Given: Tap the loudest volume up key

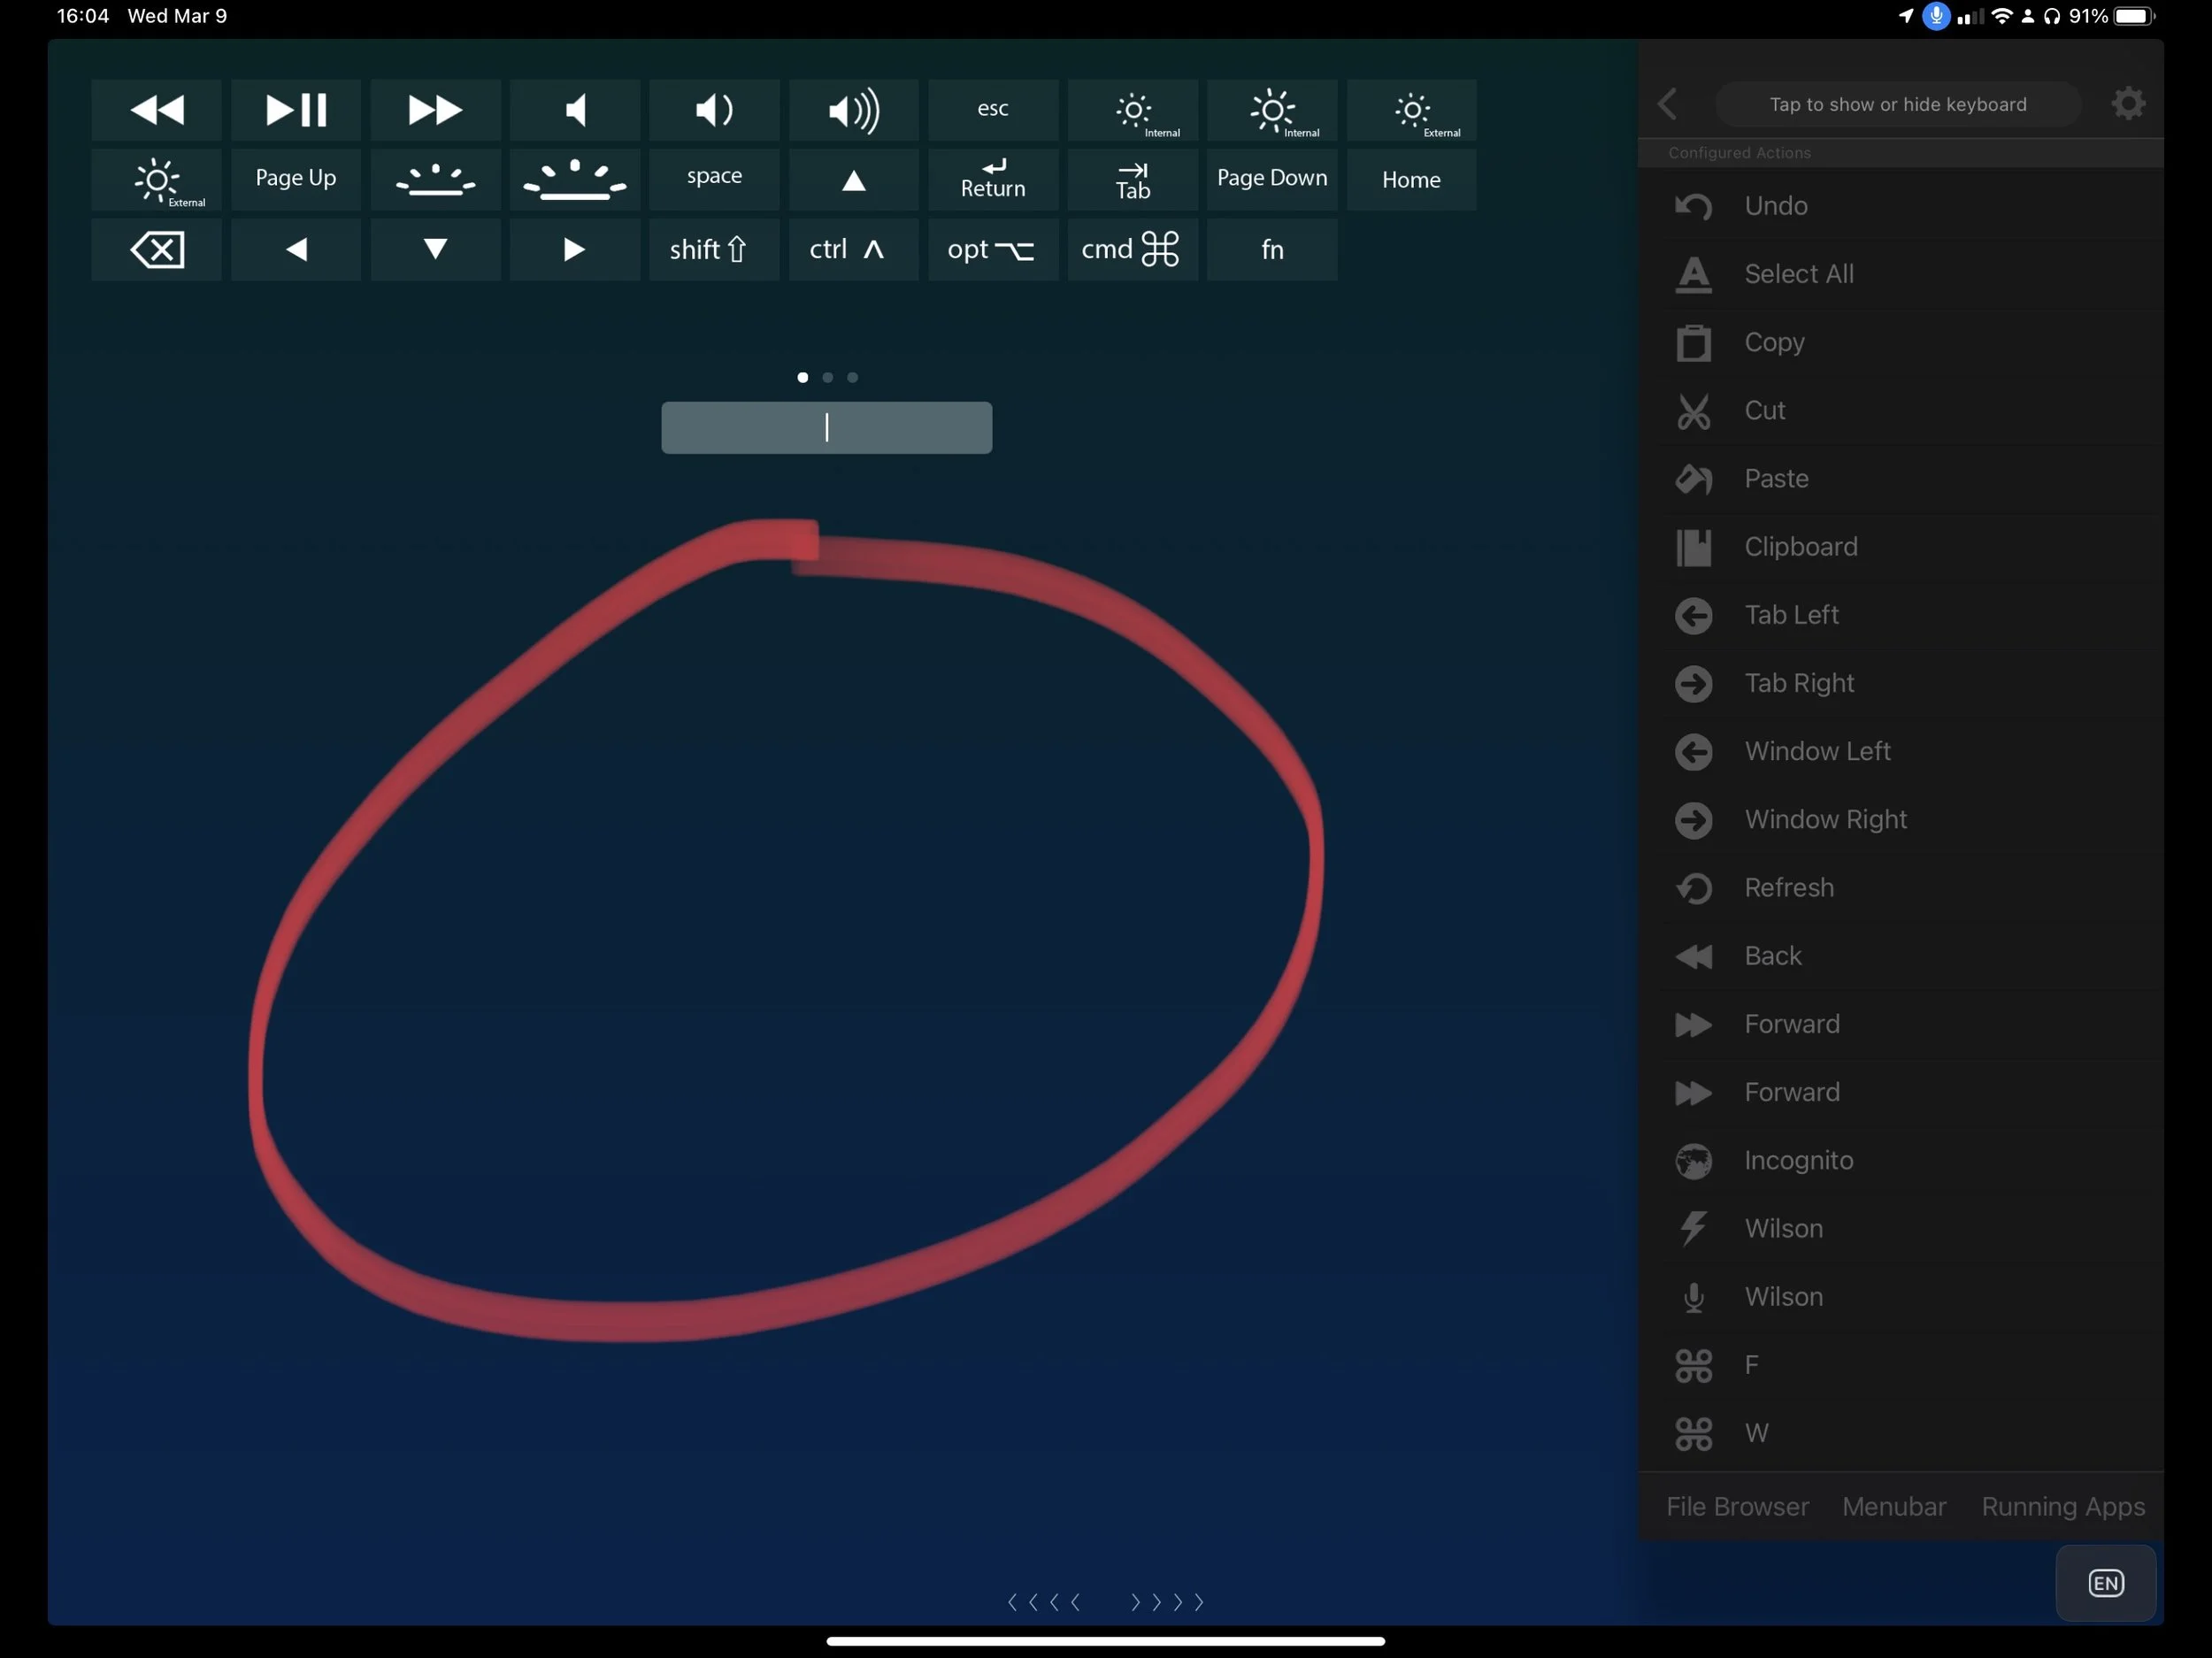Looking at the screenshot, I should coord(853,109).
